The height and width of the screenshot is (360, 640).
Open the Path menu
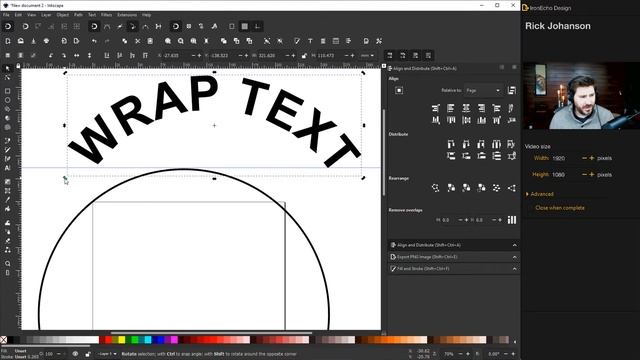click(78, 15)
